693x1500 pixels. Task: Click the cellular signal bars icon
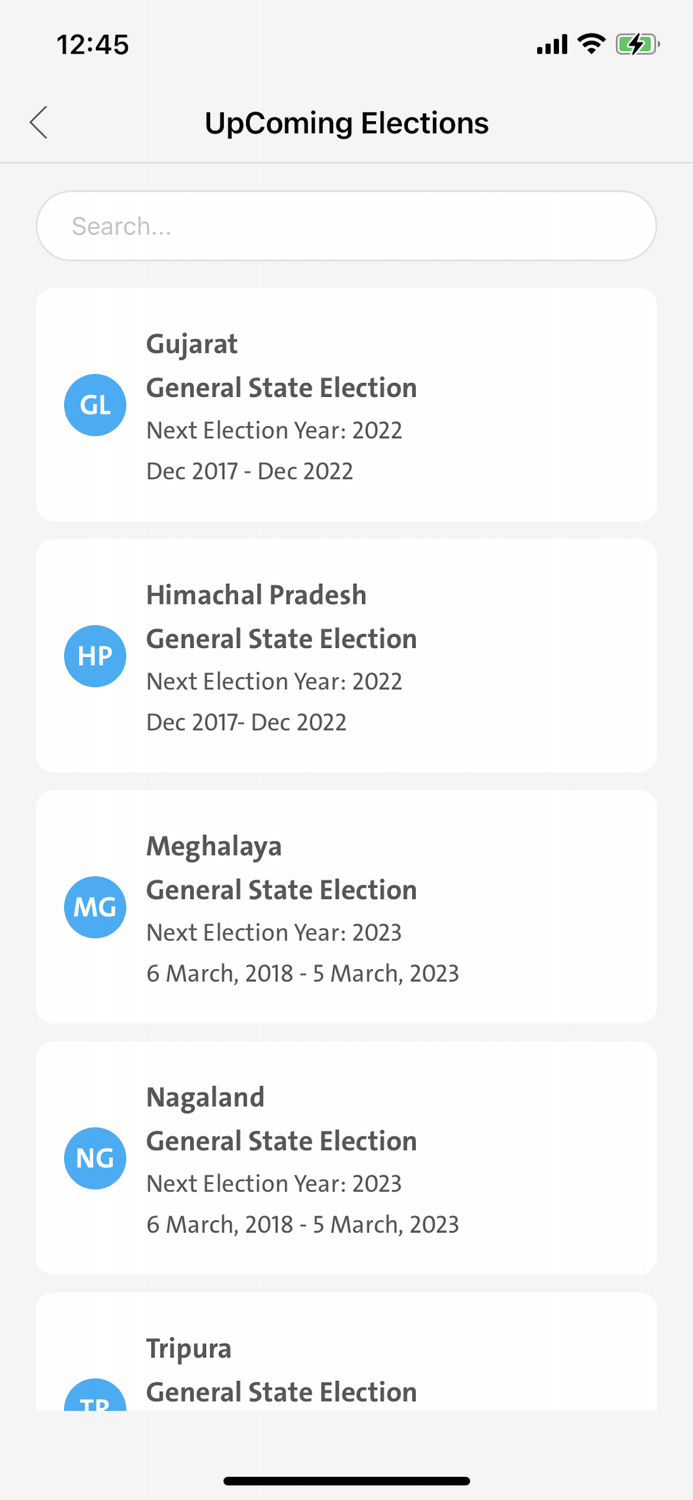(x=551, y=43)
